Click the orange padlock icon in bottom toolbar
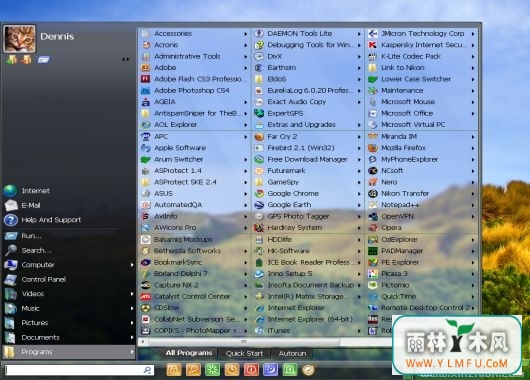Image resolution: width=530 pixels, height=380 pixels. point(174,370)
